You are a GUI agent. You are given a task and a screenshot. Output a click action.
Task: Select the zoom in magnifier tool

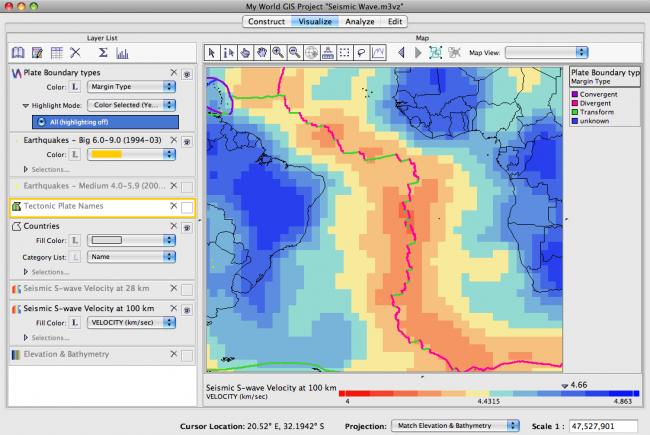coord(279,52)
